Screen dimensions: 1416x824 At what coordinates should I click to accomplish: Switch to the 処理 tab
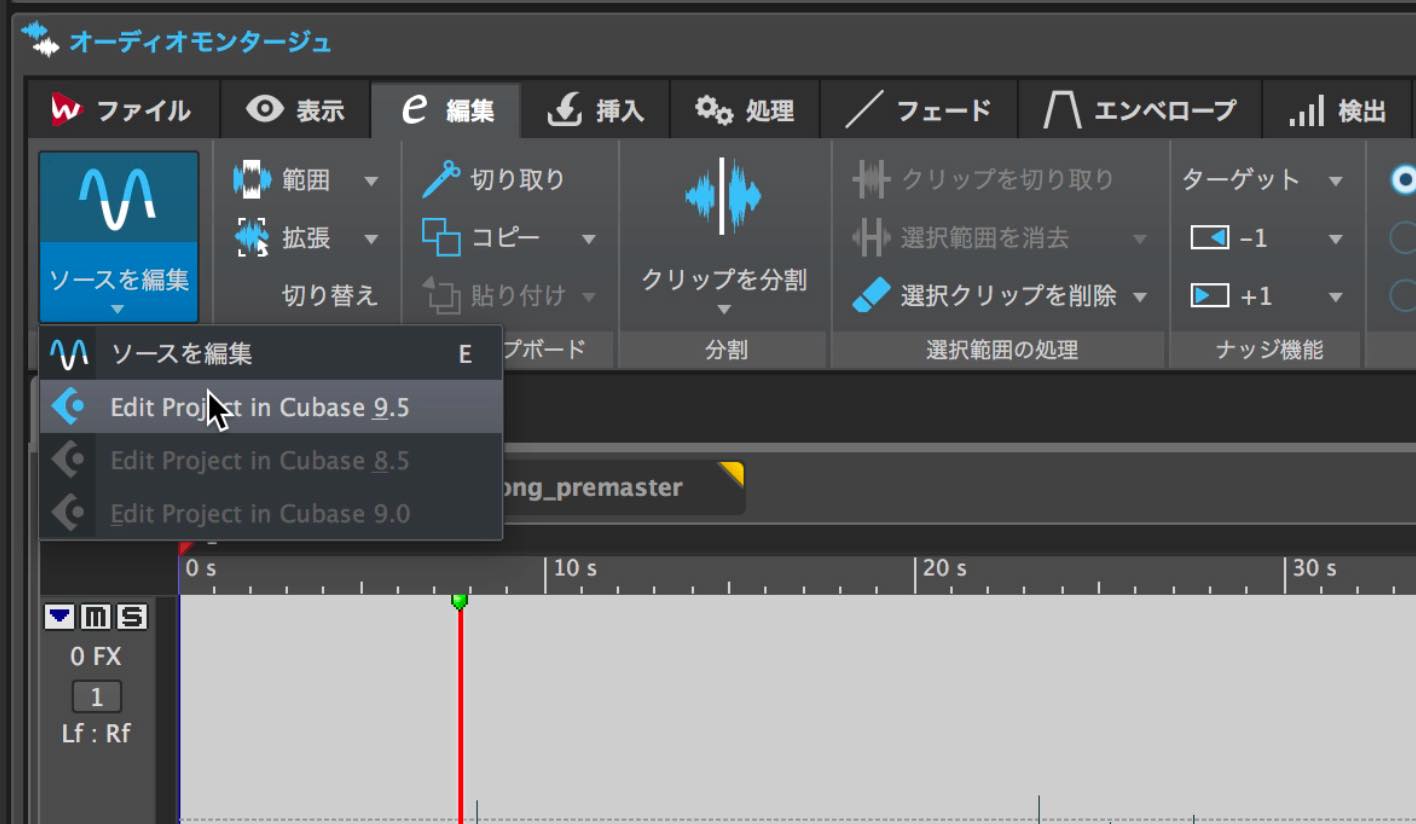744,110
